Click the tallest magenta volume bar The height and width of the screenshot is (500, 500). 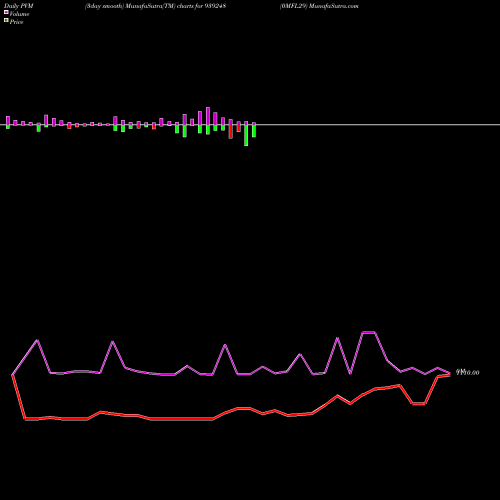(208, 116)
